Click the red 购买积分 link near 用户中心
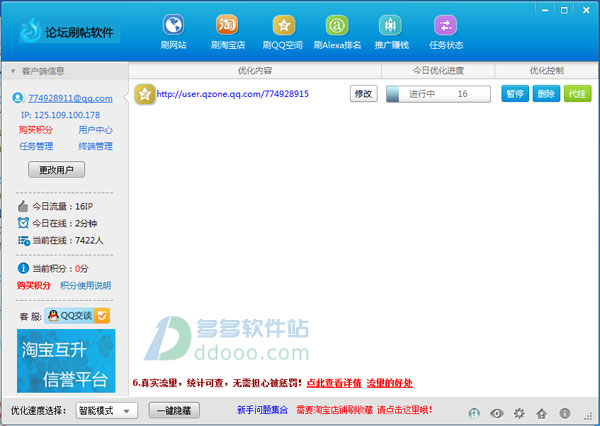This screenshot has width=600, height=426. click(36, 130)
